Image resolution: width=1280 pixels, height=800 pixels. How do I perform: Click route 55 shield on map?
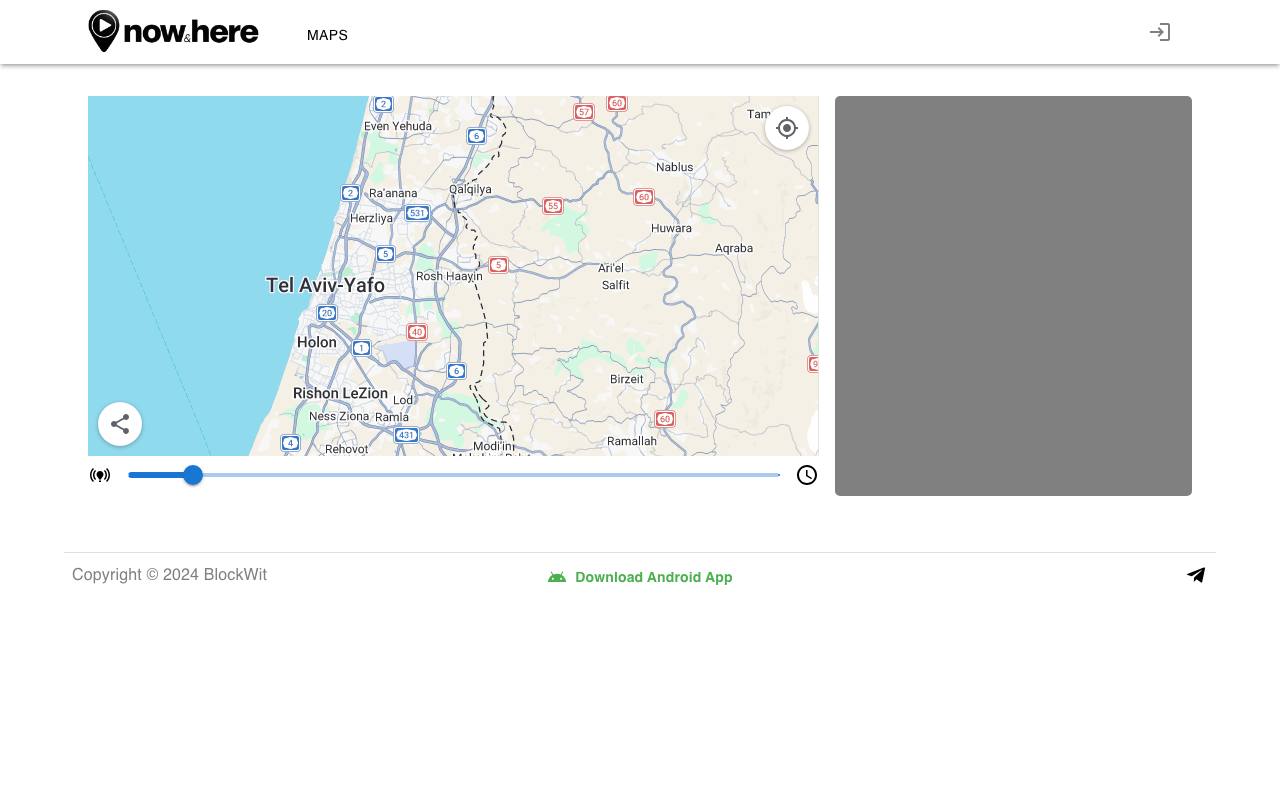tap(553, 206)
